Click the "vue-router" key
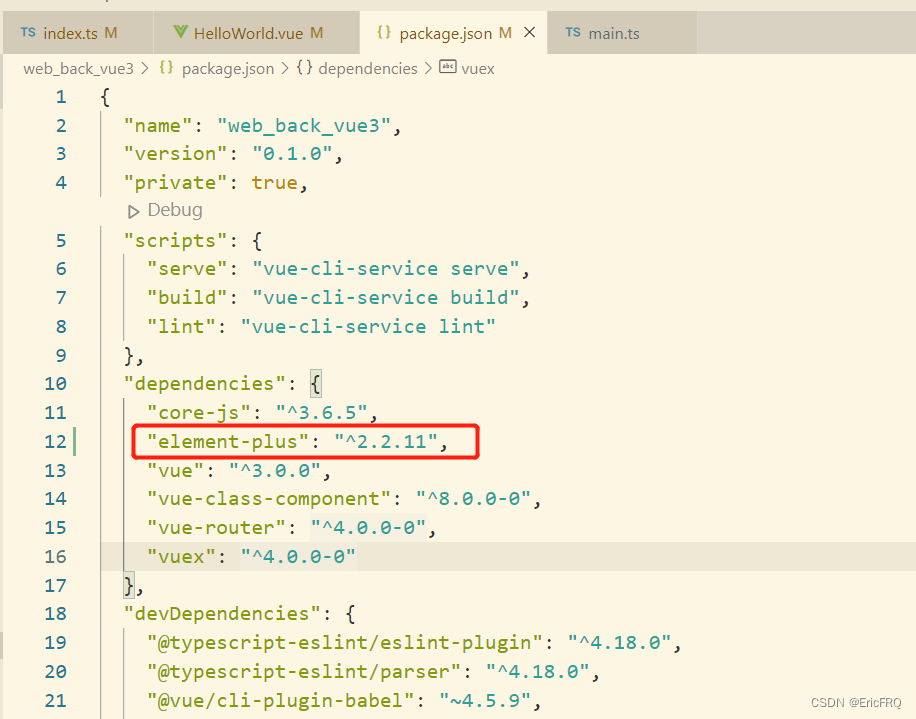The image size is (916, 719). point(216,528)
